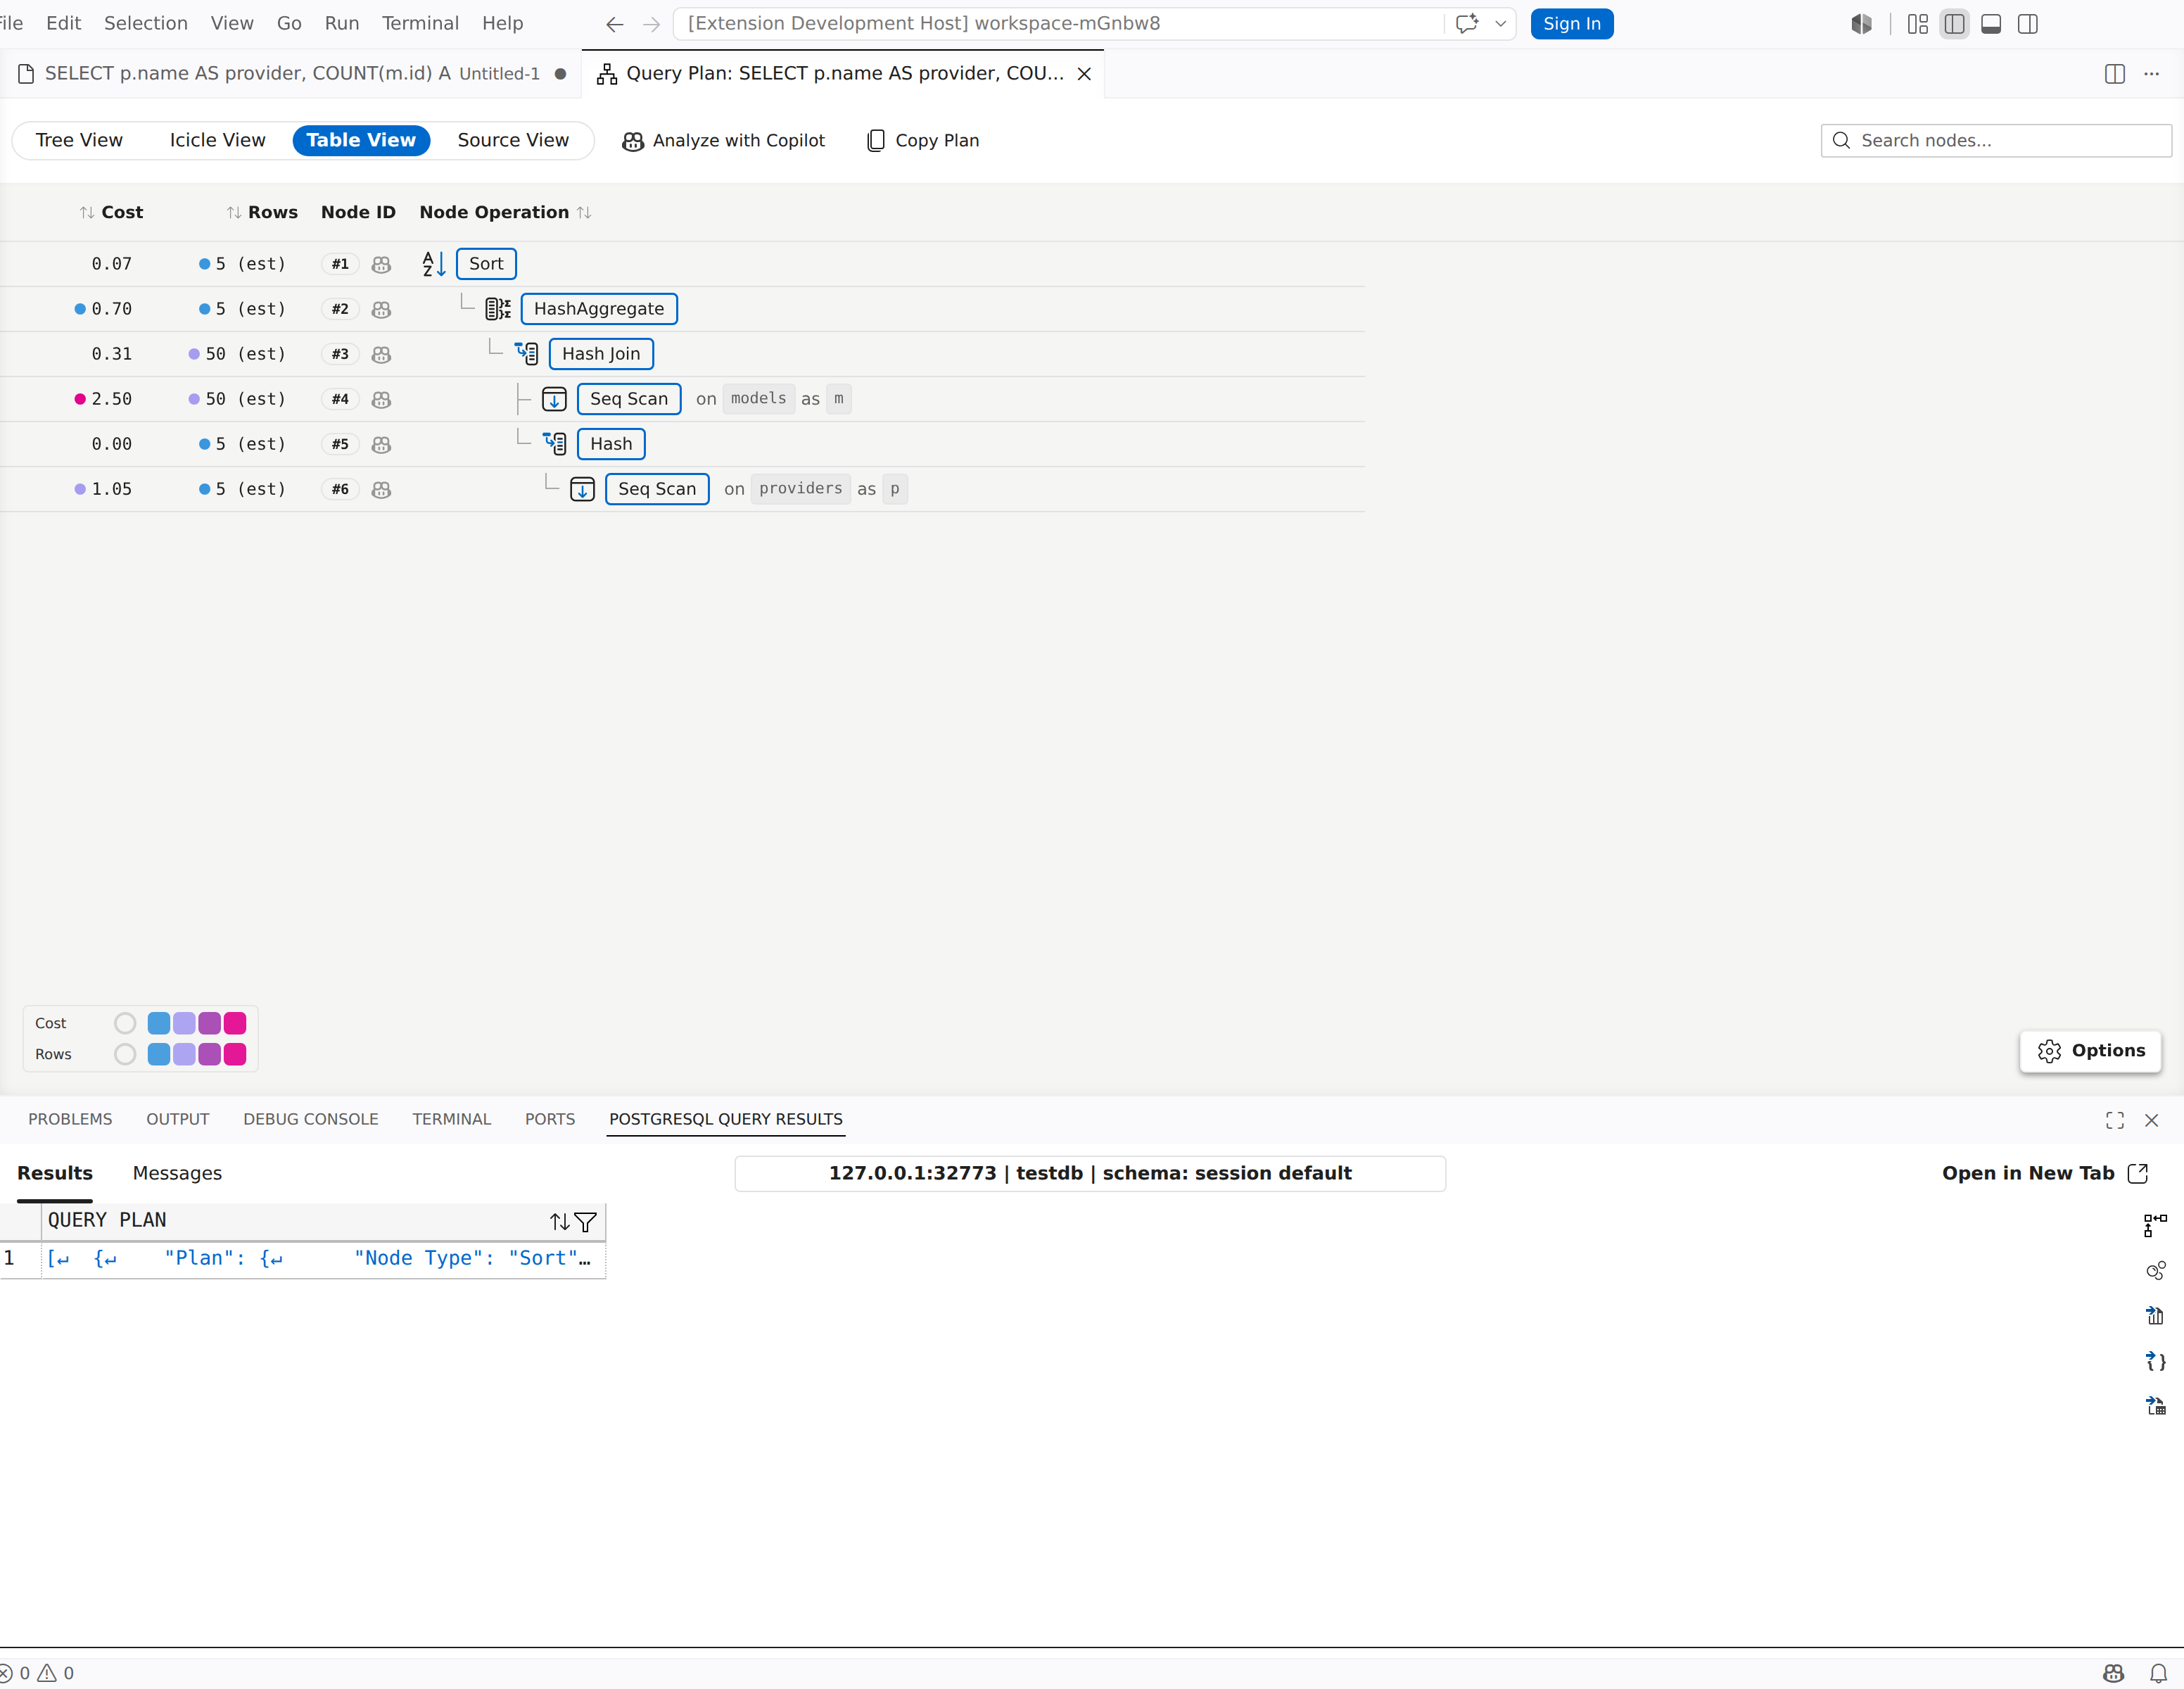
Task: Analyze node #1 with Copilot icon
Action: pos(381,264)
